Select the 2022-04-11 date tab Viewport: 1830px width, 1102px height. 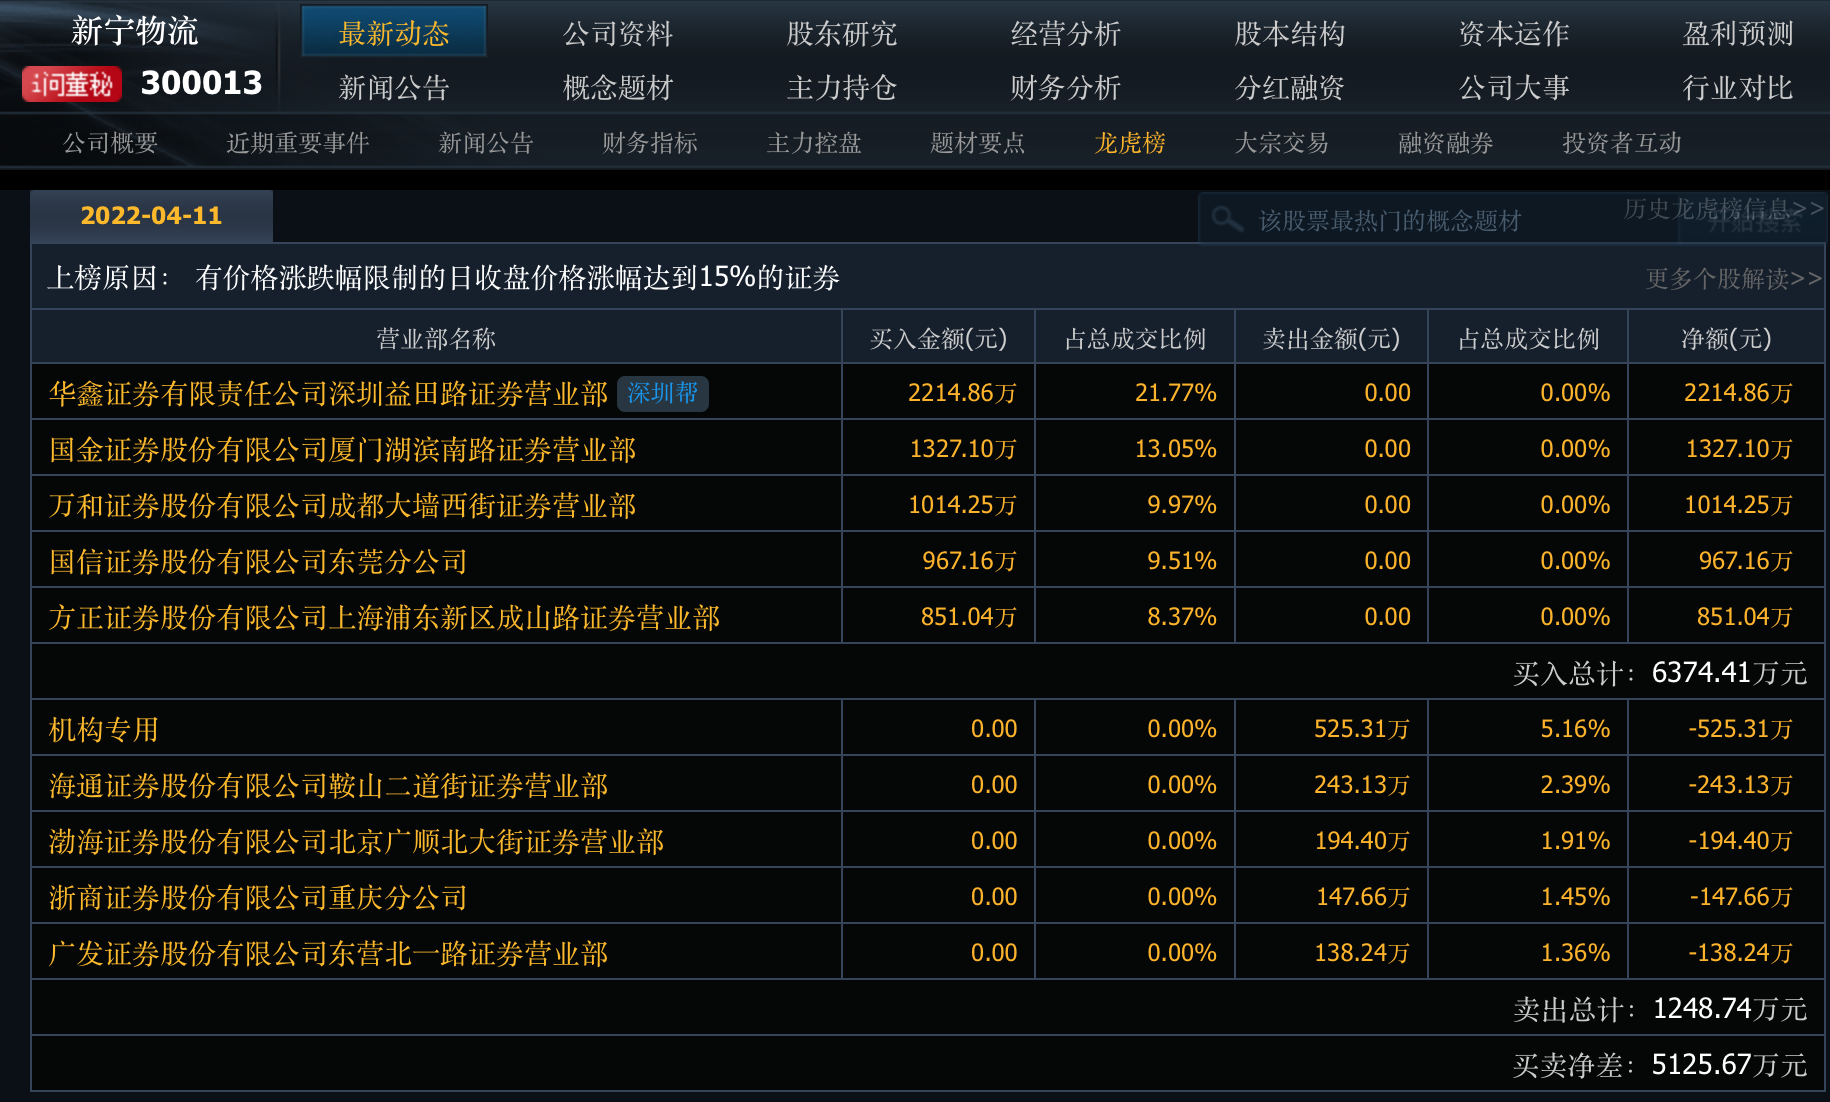[x=151, y=216]
